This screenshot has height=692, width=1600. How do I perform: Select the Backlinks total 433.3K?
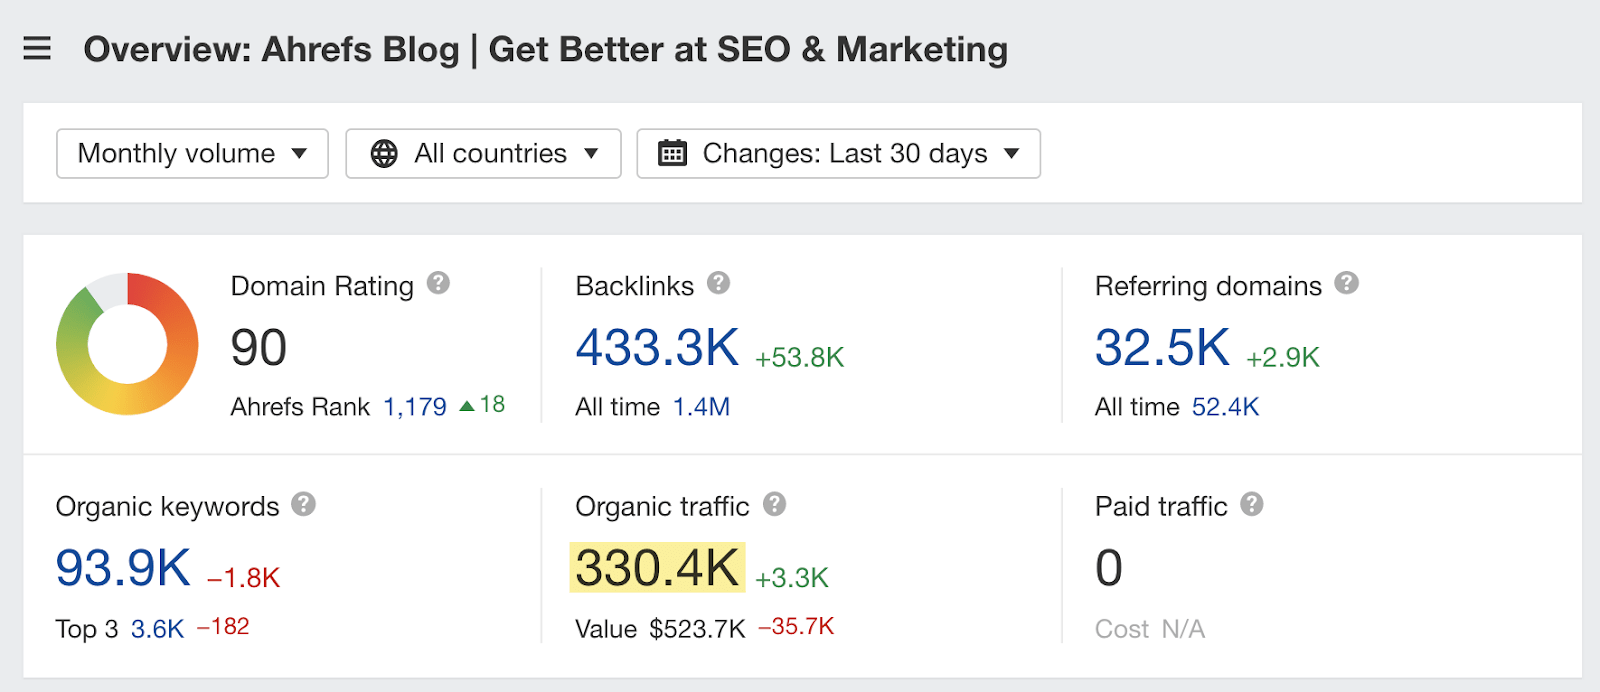point(656,348)
